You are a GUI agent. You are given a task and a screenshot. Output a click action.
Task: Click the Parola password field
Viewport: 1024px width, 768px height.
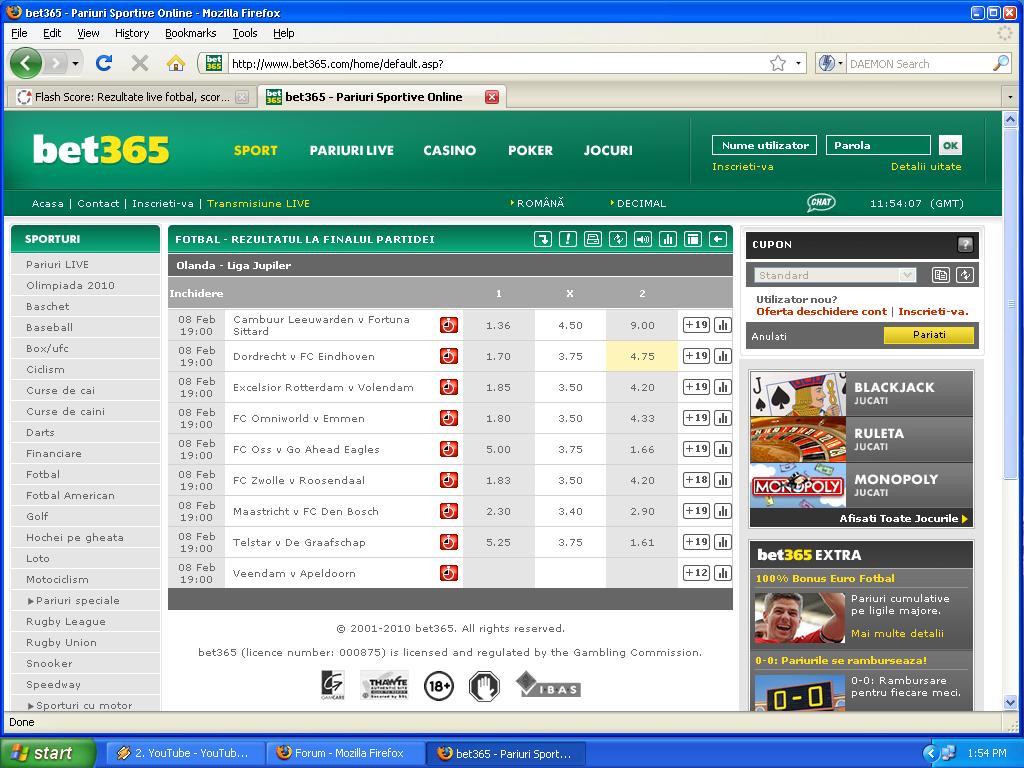[878, 145]
